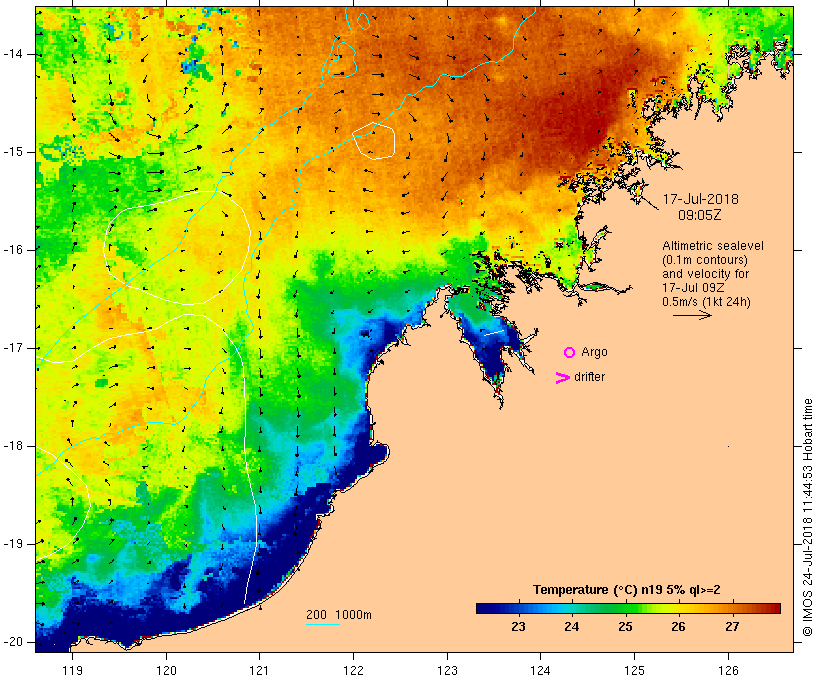Click the cyan isobath sample line under '200 1000m'

point(323,624)
